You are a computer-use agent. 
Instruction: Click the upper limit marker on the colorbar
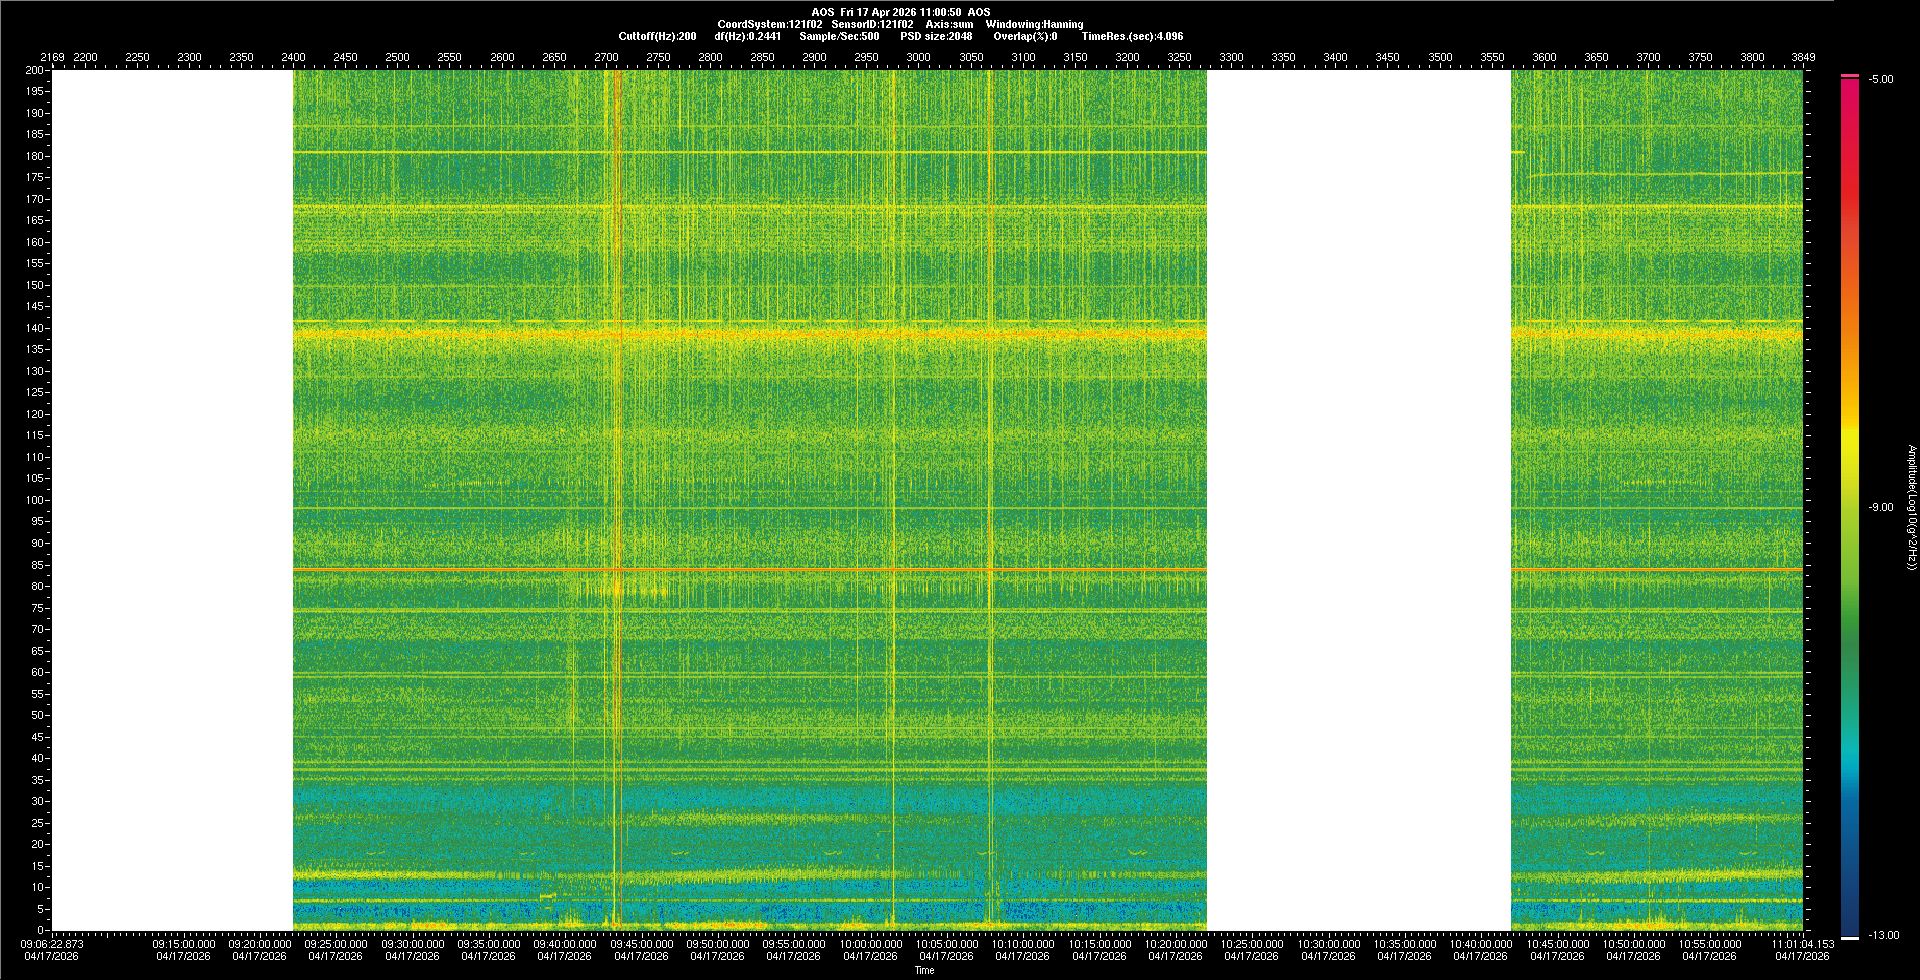click(x=1850, y=76)
